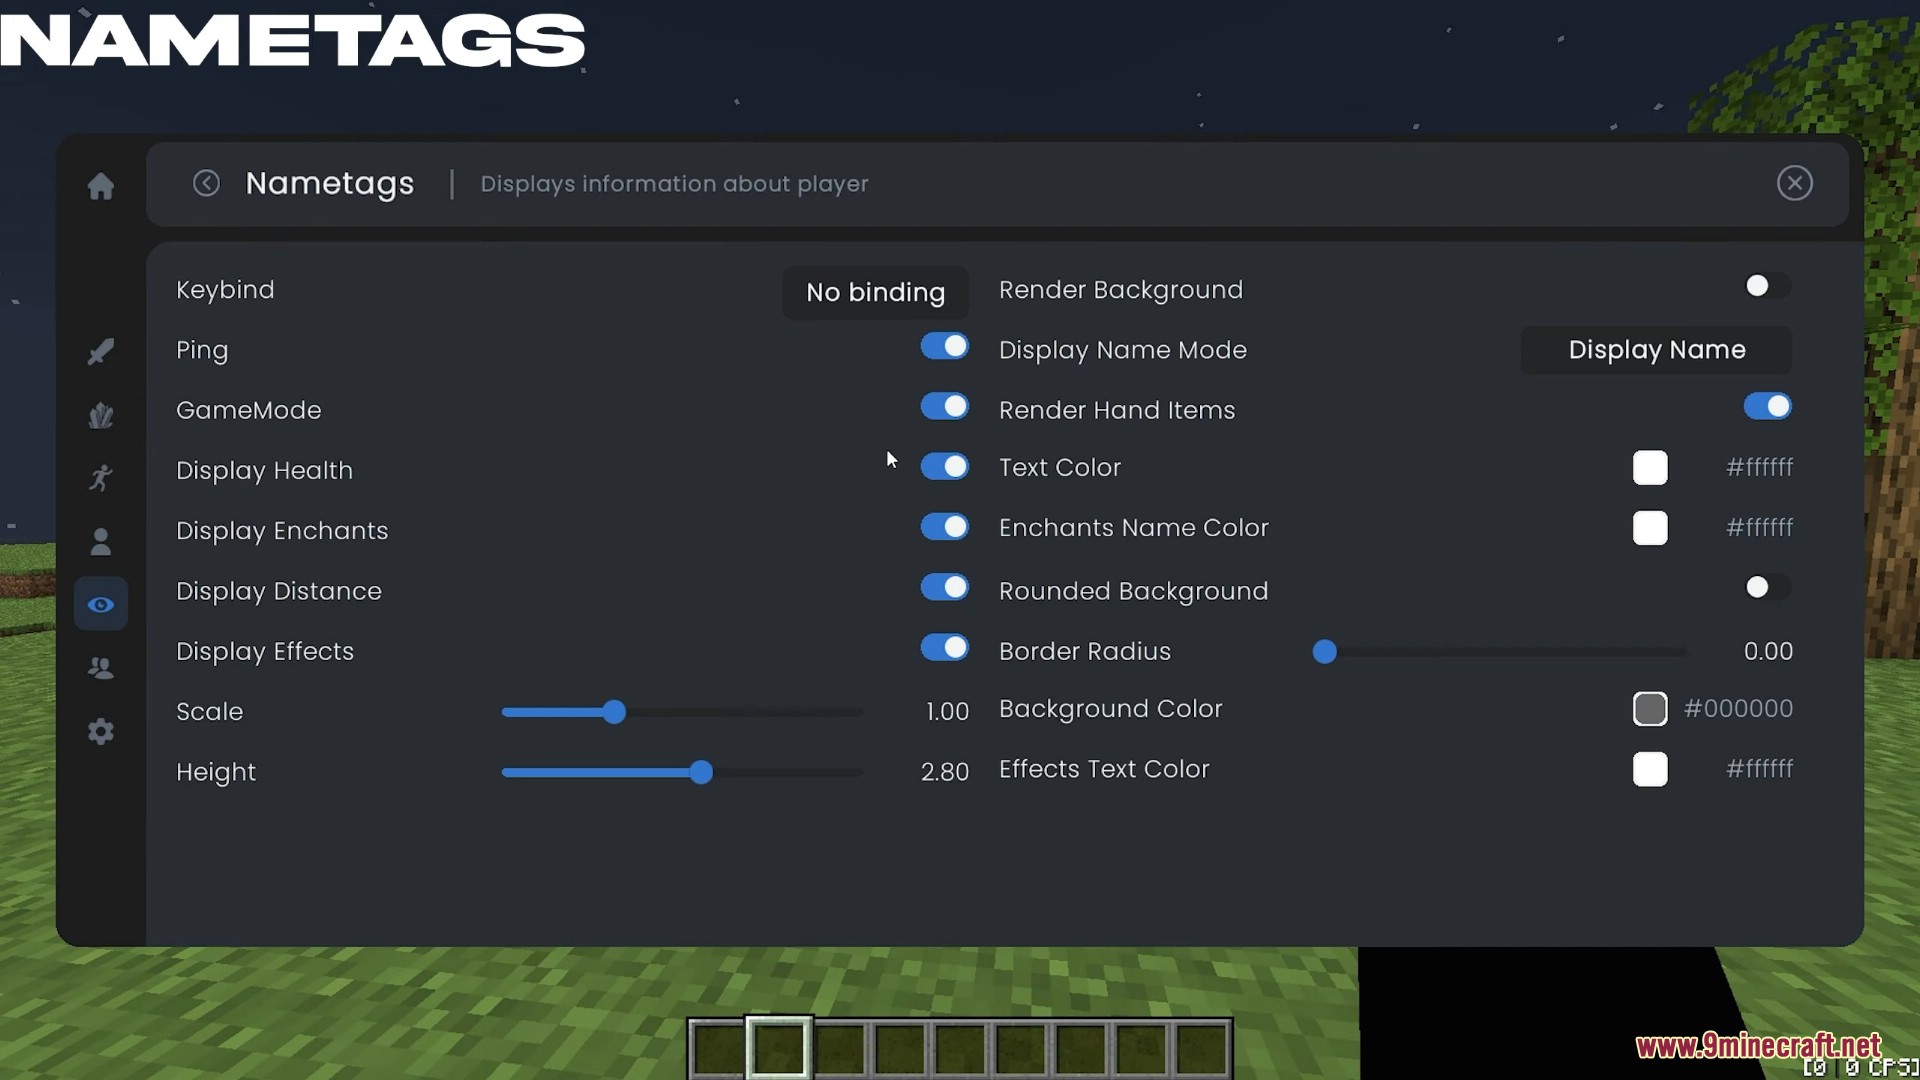Viewport: 1920px width, 1080px height.
Task: Open the Display Name mode selector
Action: click(x=1657, y=350)
